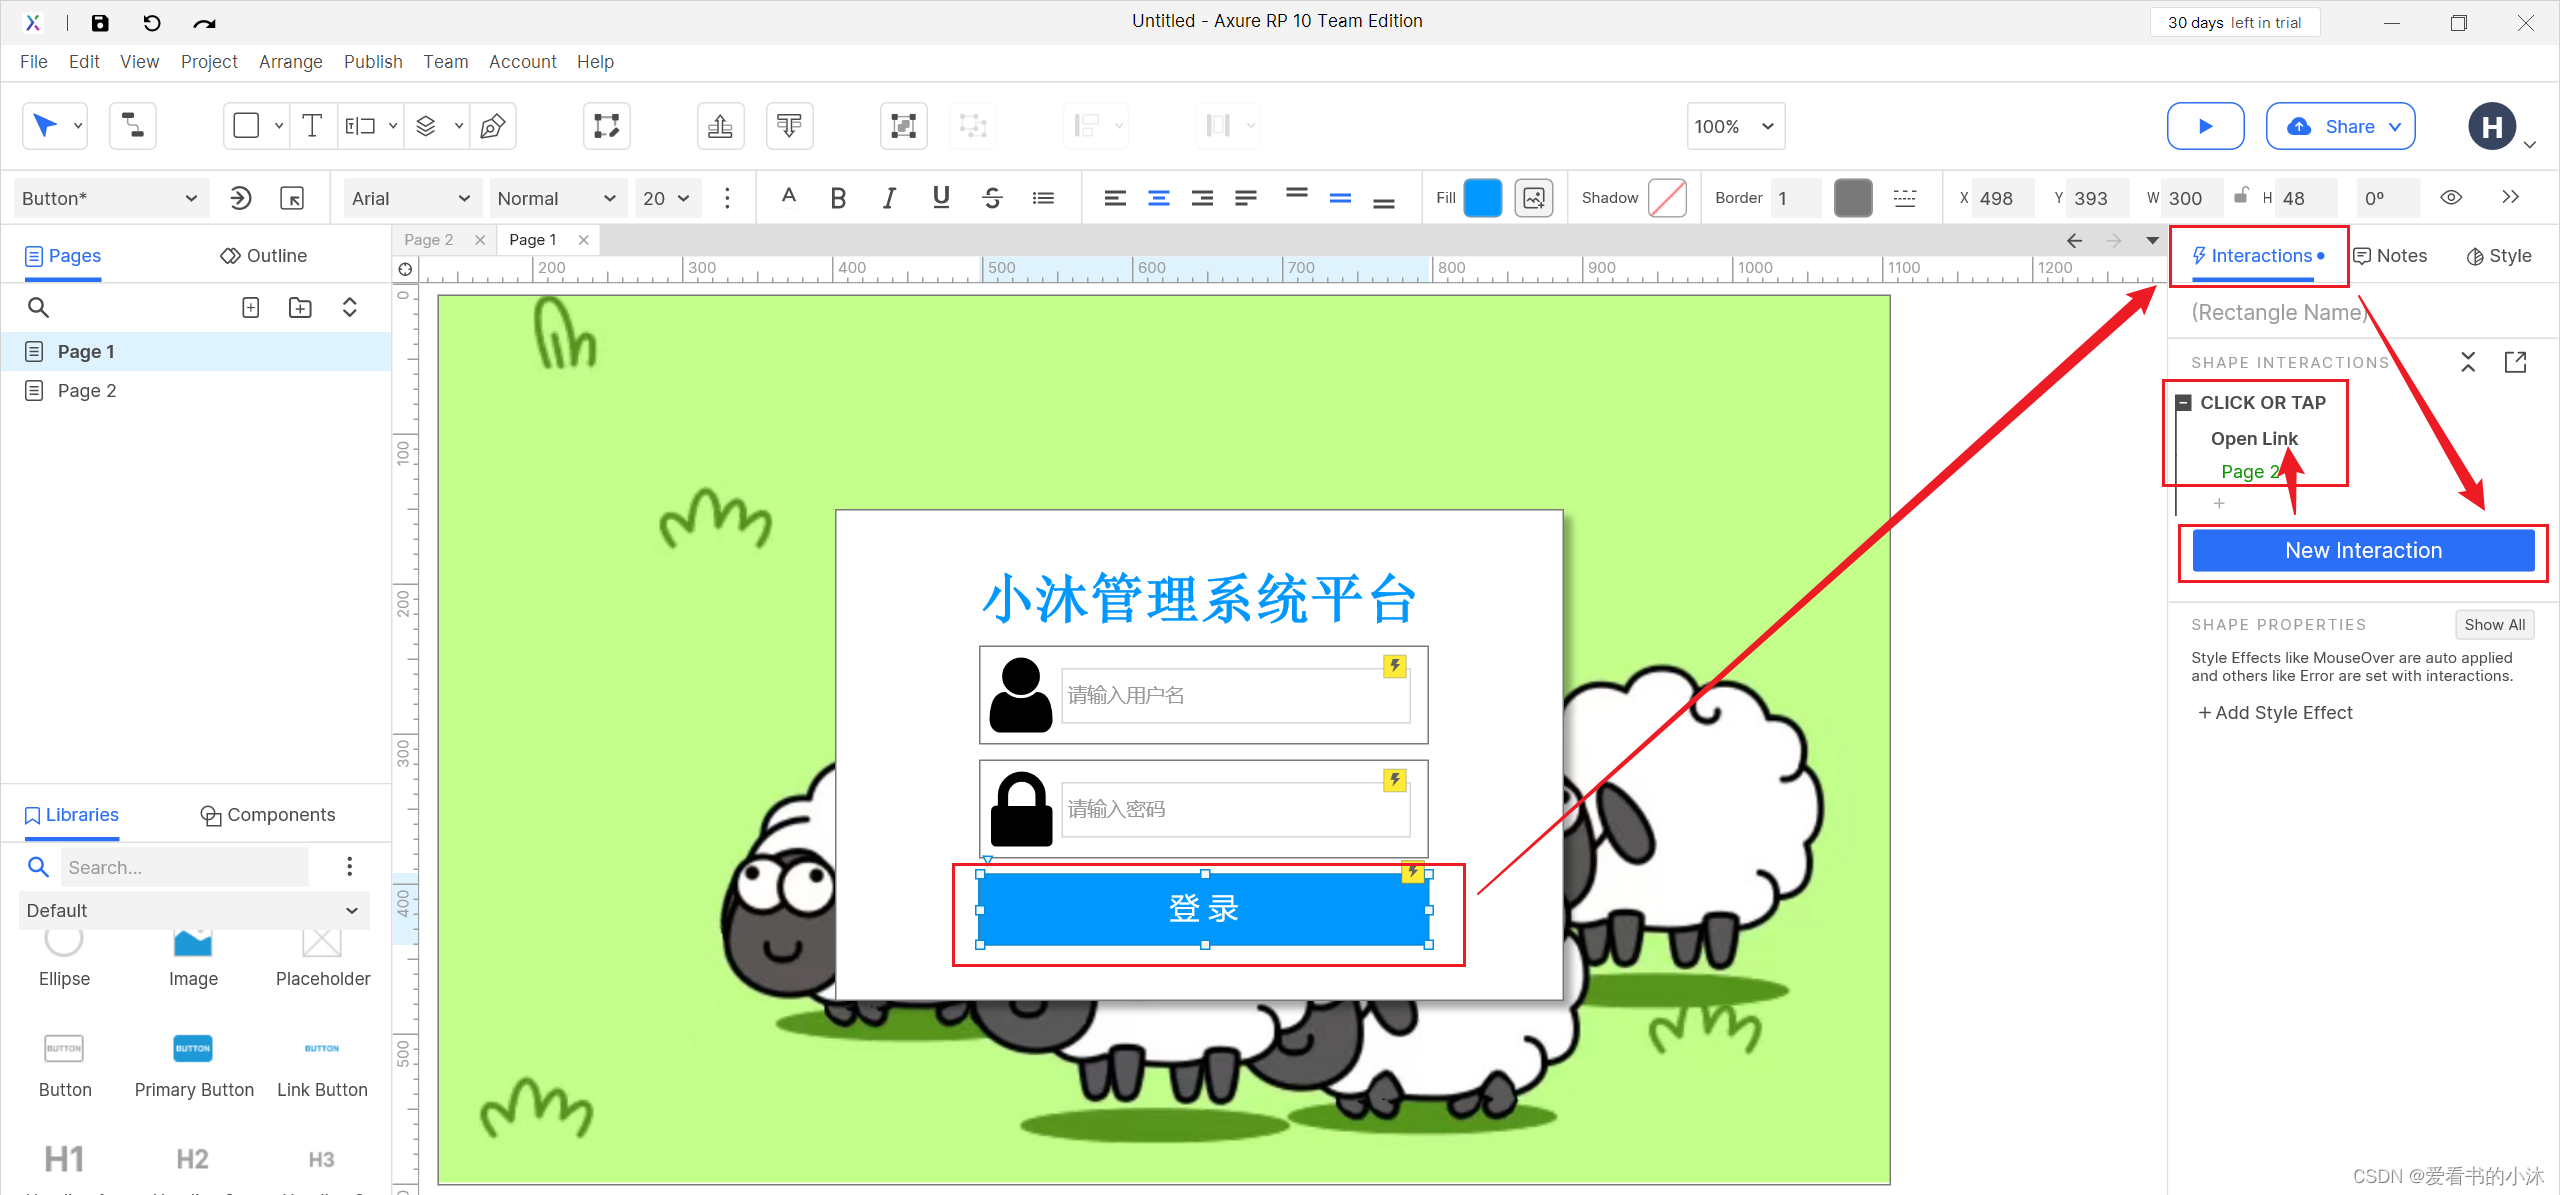Open the blue Fill color swatch
2560x1195 pixels.
(x=1482, y=198)
